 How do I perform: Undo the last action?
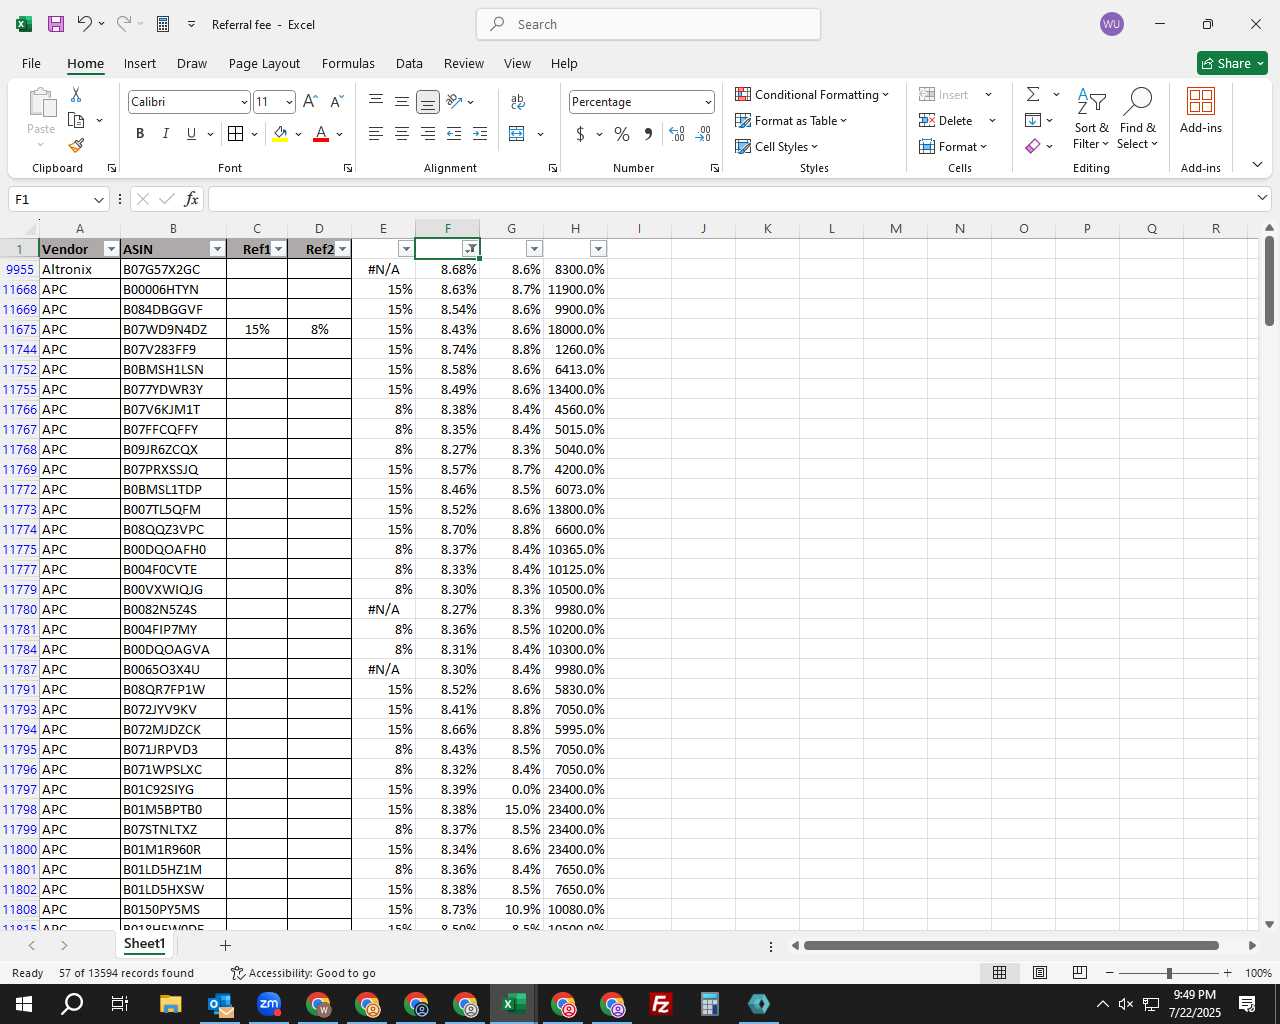(x=85, y=24)
